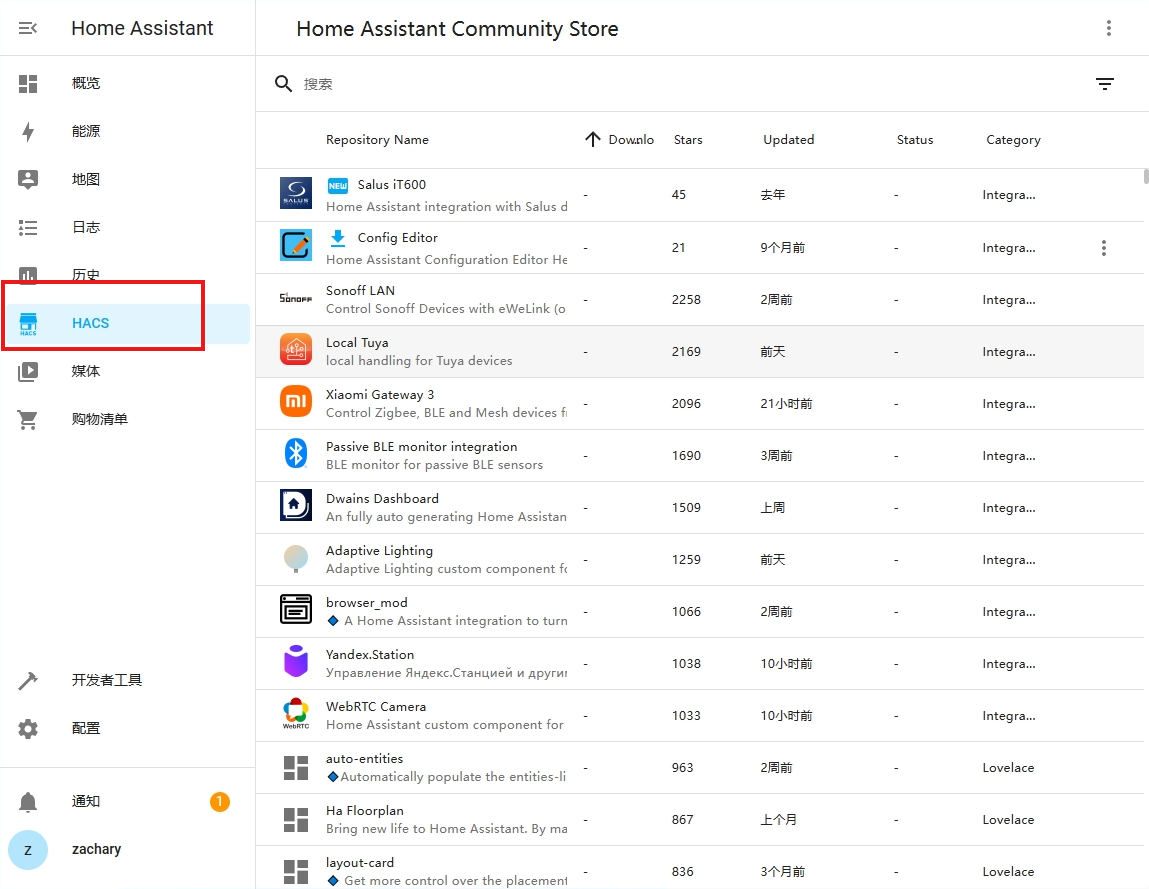The height and width of the screenshot is (889, 1149).
Task: Open the 通知 notification bell icon
Action: (28, 802)
